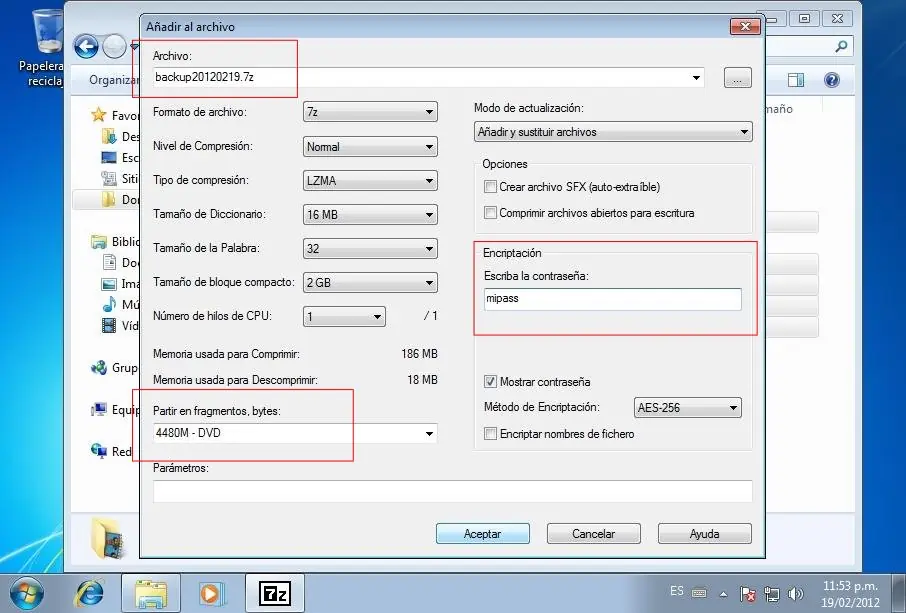The width and height of the screenshot is (906, 613).
Task: Open Modo de actualización dropdown
Action: (613, 132)
